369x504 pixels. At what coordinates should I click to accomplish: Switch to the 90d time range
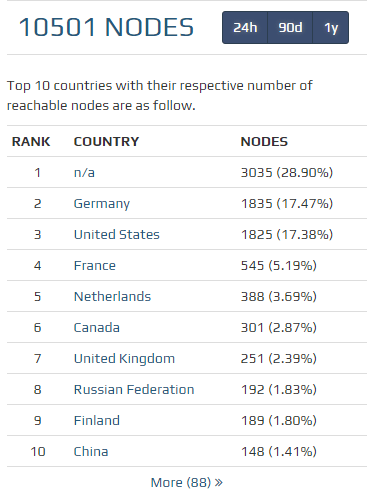pyautogui.click(x=290, y=28)
